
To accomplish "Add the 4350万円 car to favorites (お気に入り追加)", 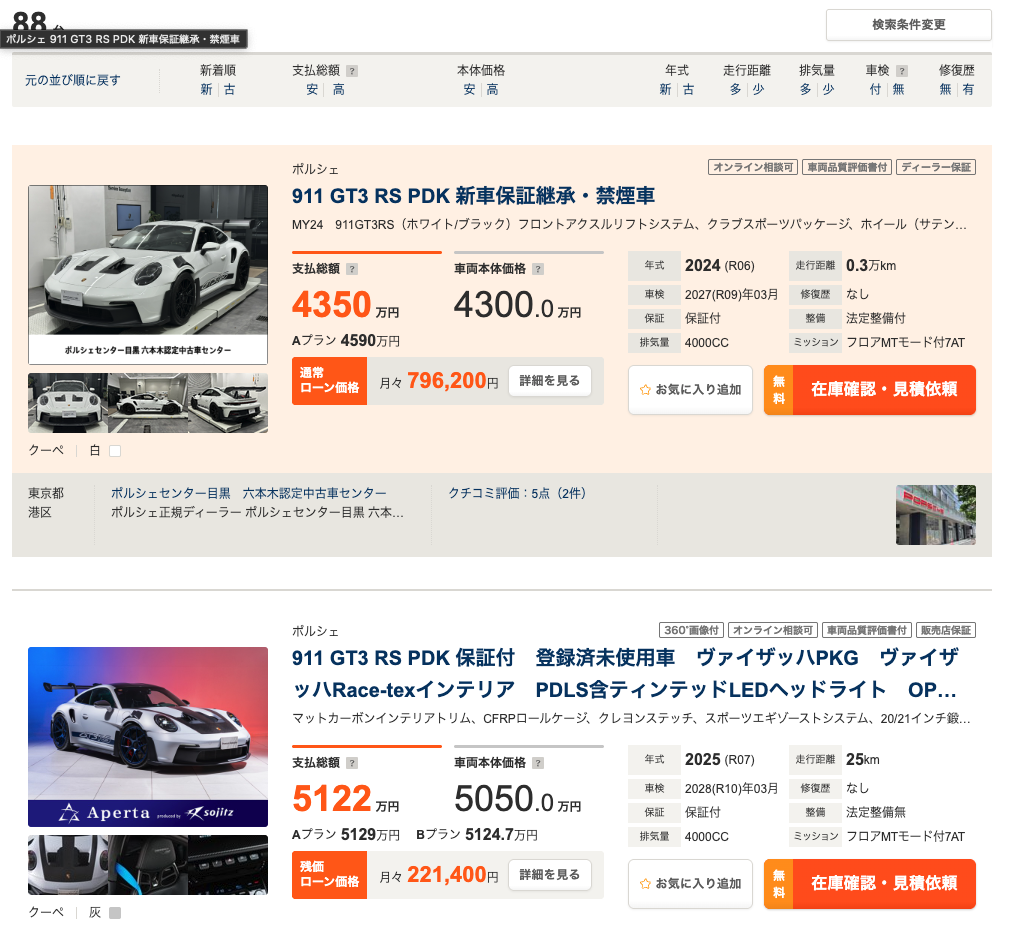I will point(690,390).
